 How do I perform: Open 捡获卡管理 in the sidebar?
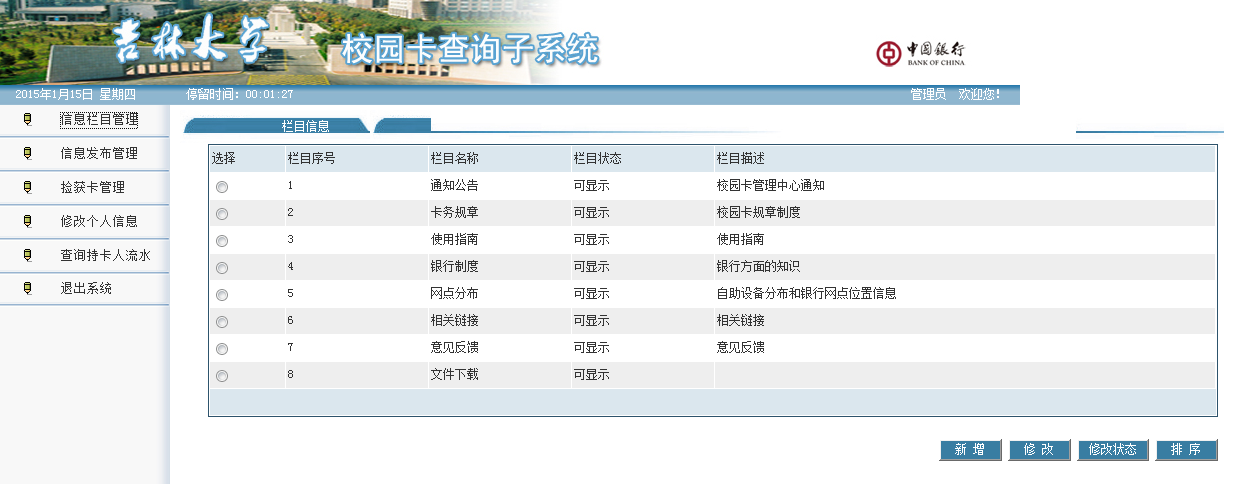[92, 187]
